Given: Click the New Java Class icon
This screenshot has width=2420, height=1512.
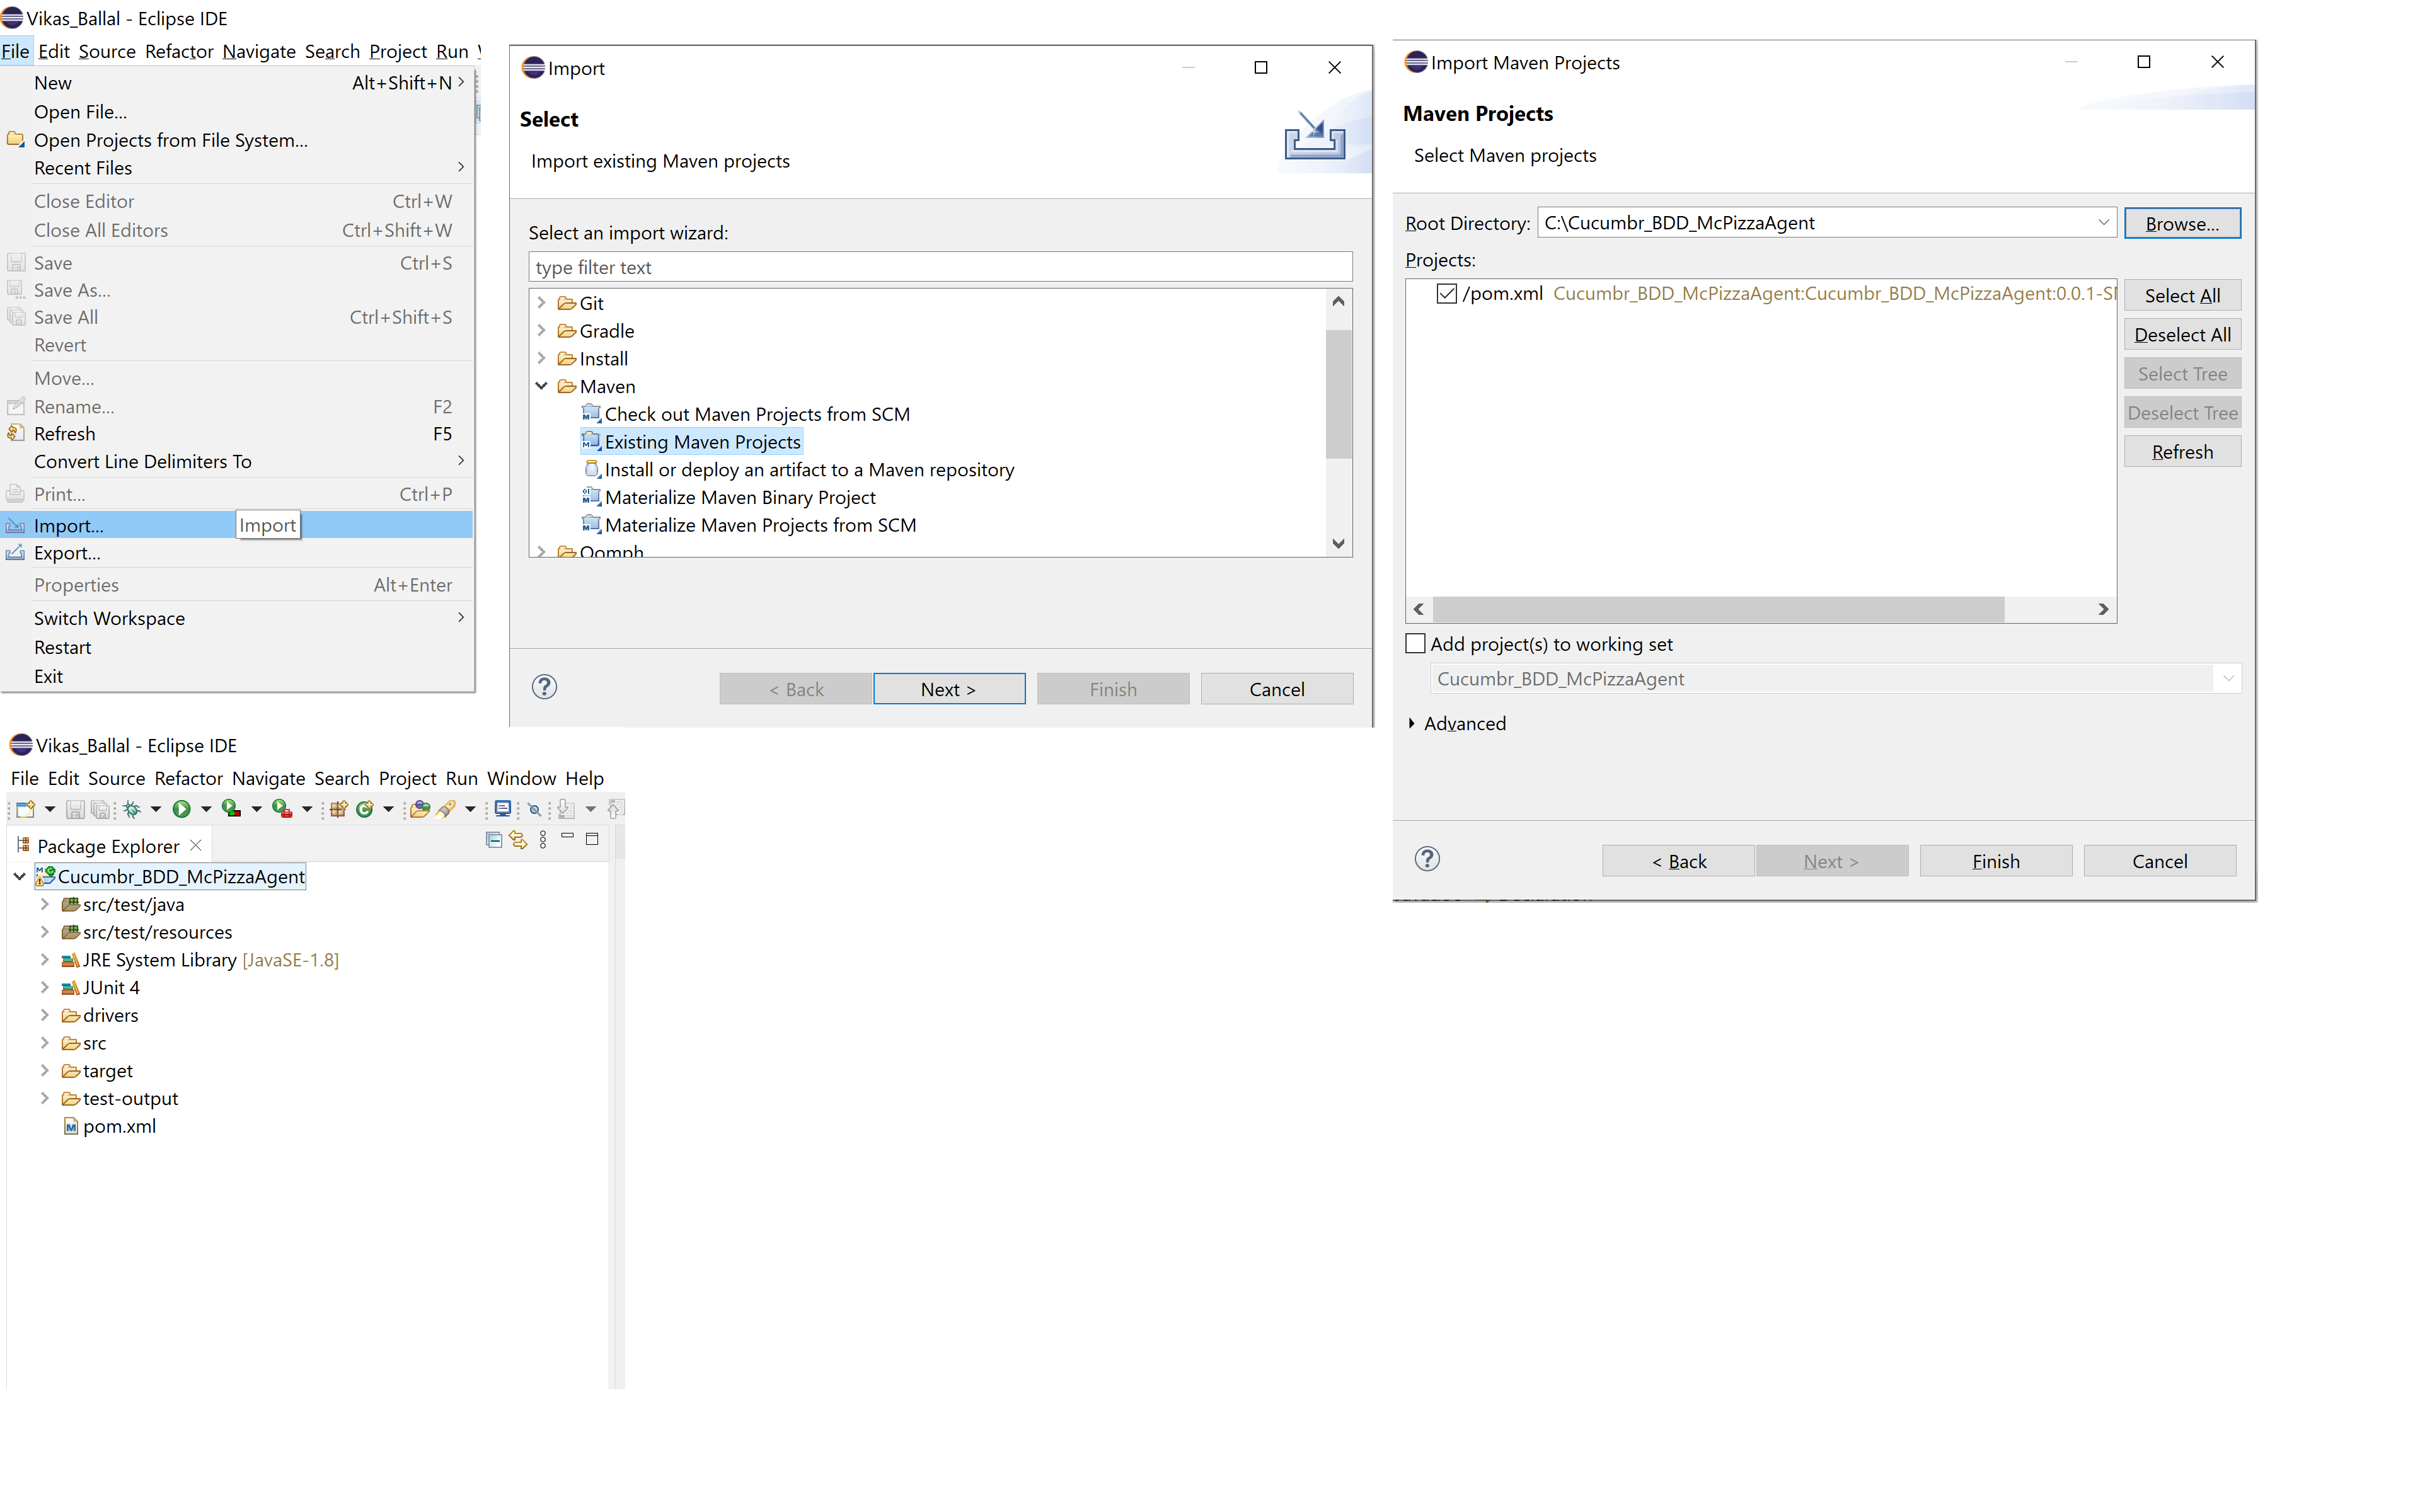Looking at the screenshot, I should coord(365,809).
